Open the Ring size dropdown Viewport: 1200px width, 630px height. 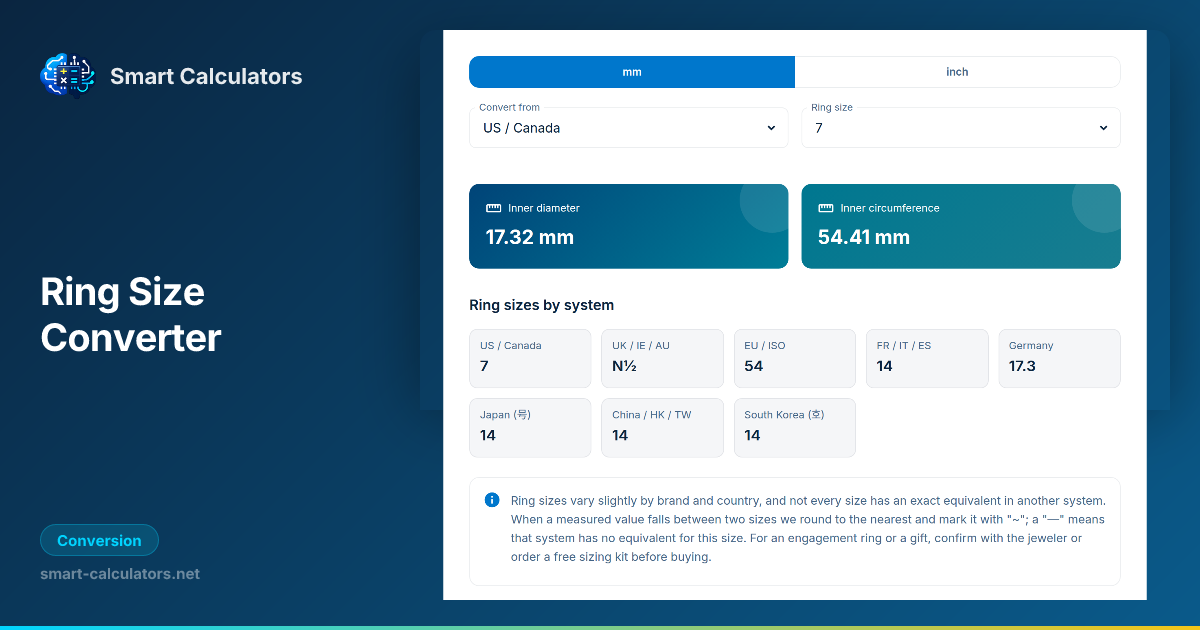[x=961, y=128]
